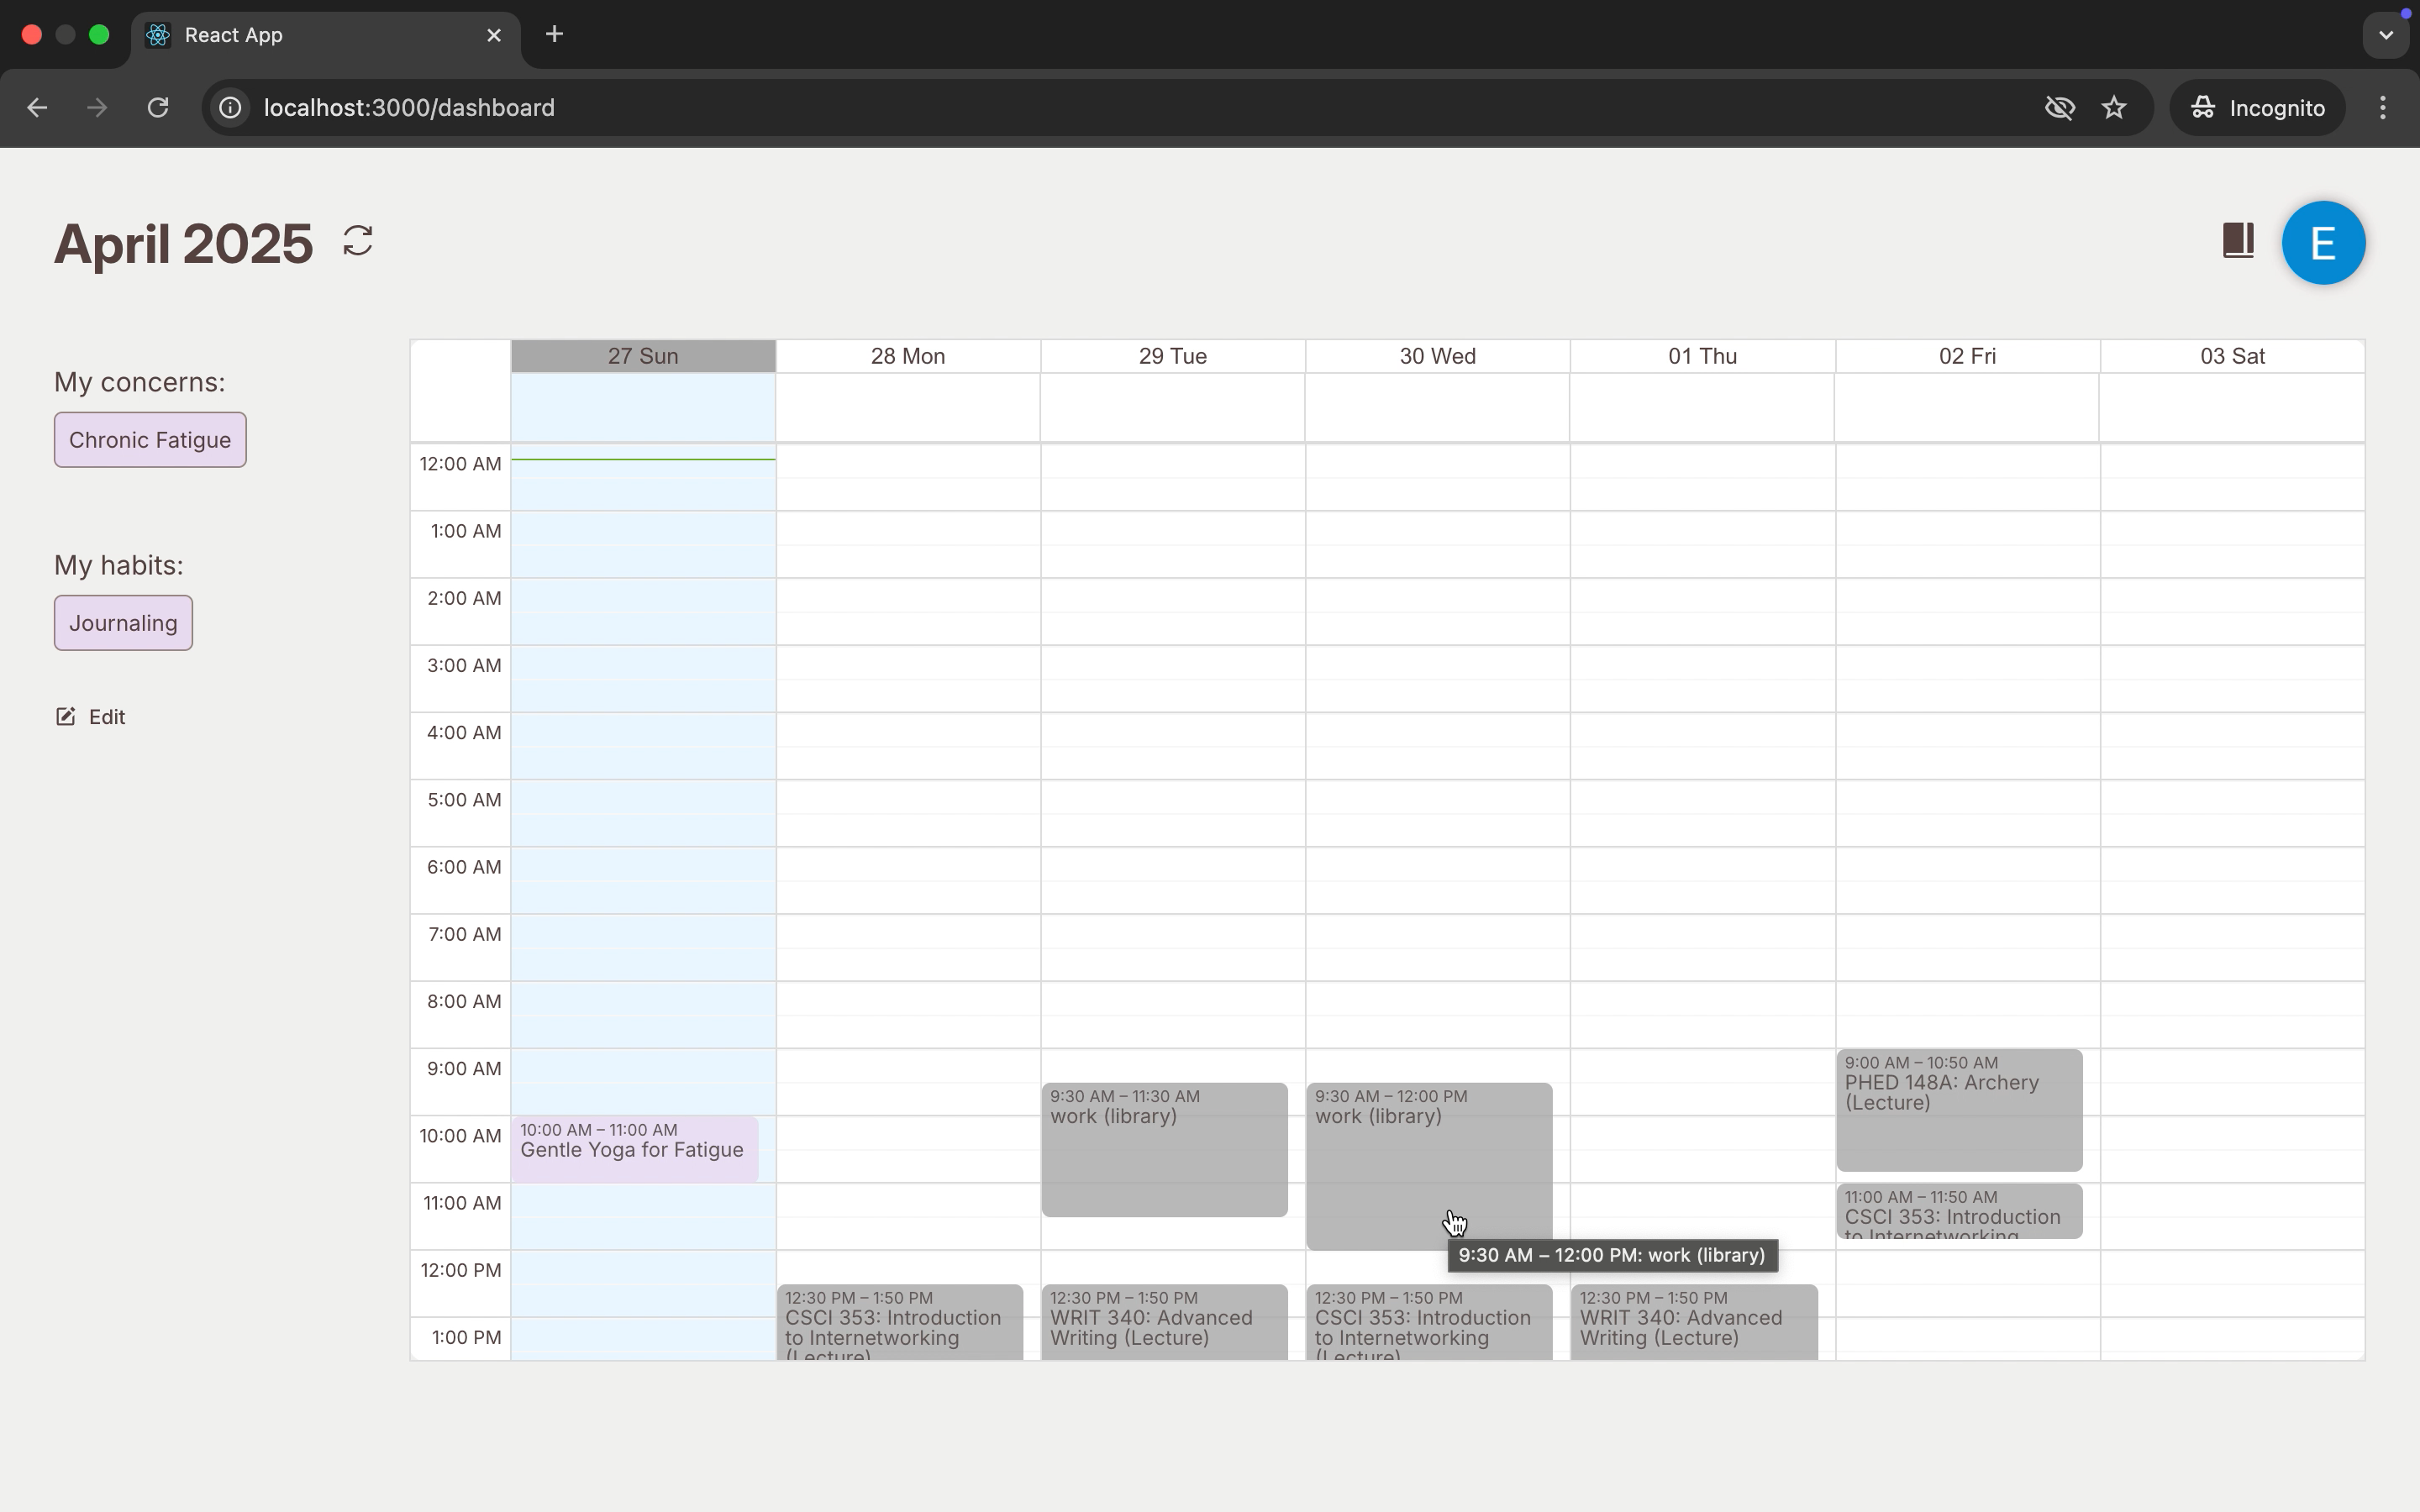Open Gentle Yoga for Fatigue event
The image size is (2420, 1512).
point(634,1150)
